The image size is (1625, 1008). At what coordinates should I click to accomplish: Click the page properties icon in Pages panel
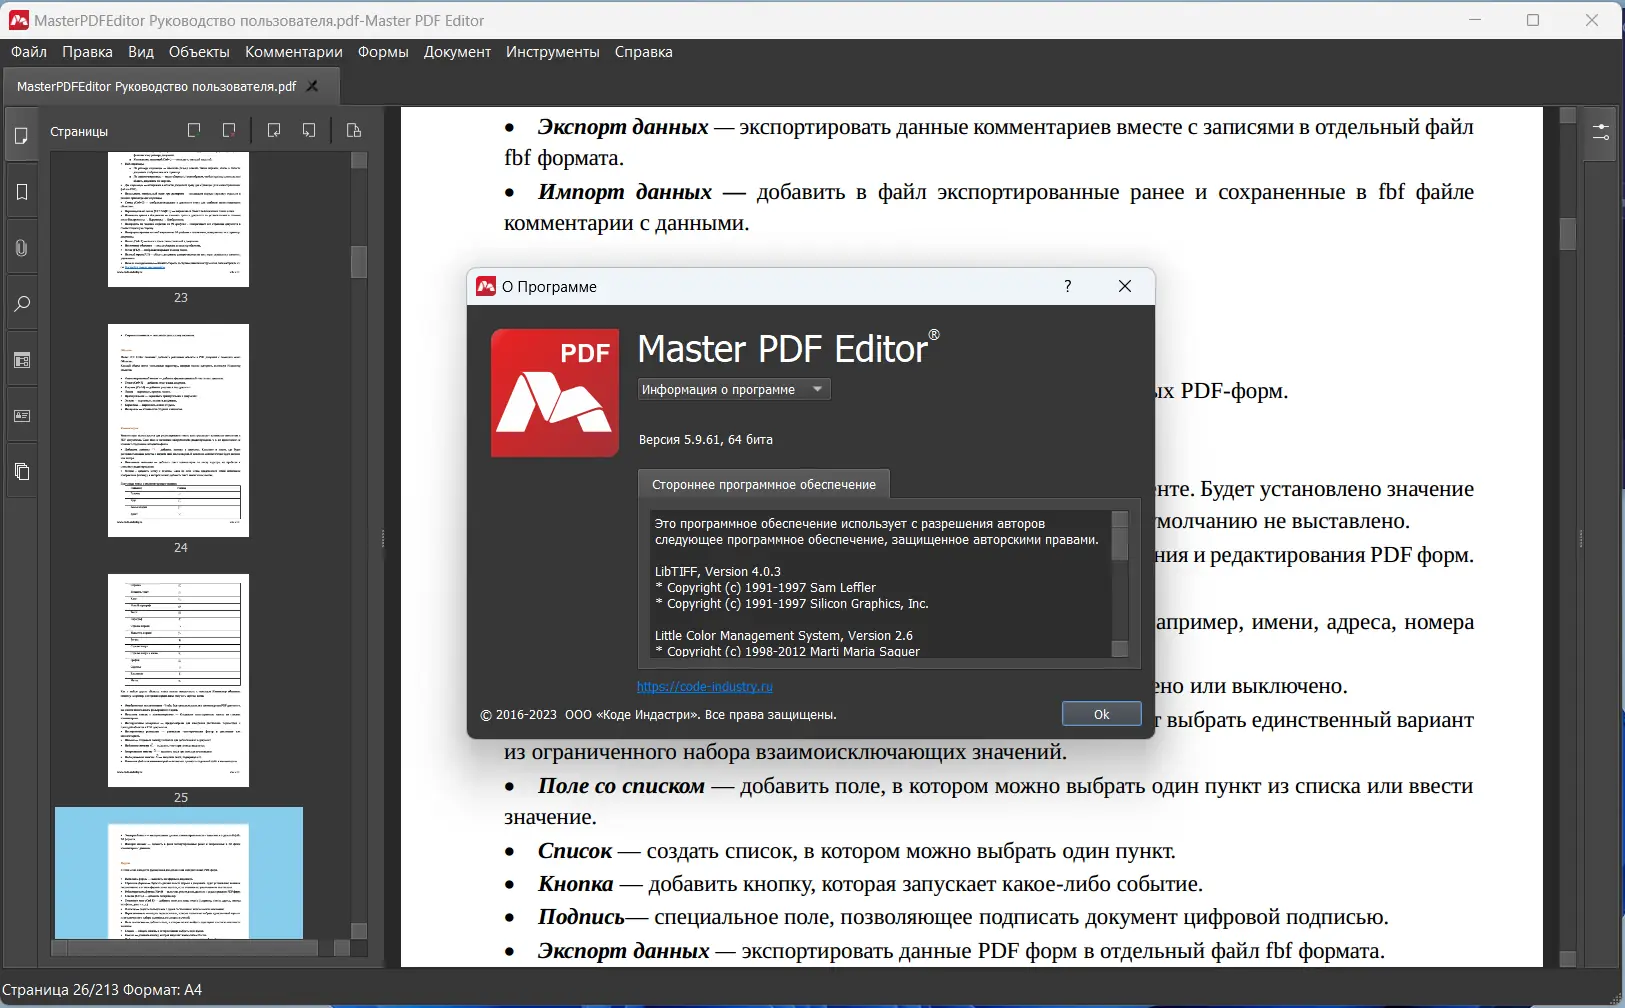pyautogui.click(x=353, y=130)
